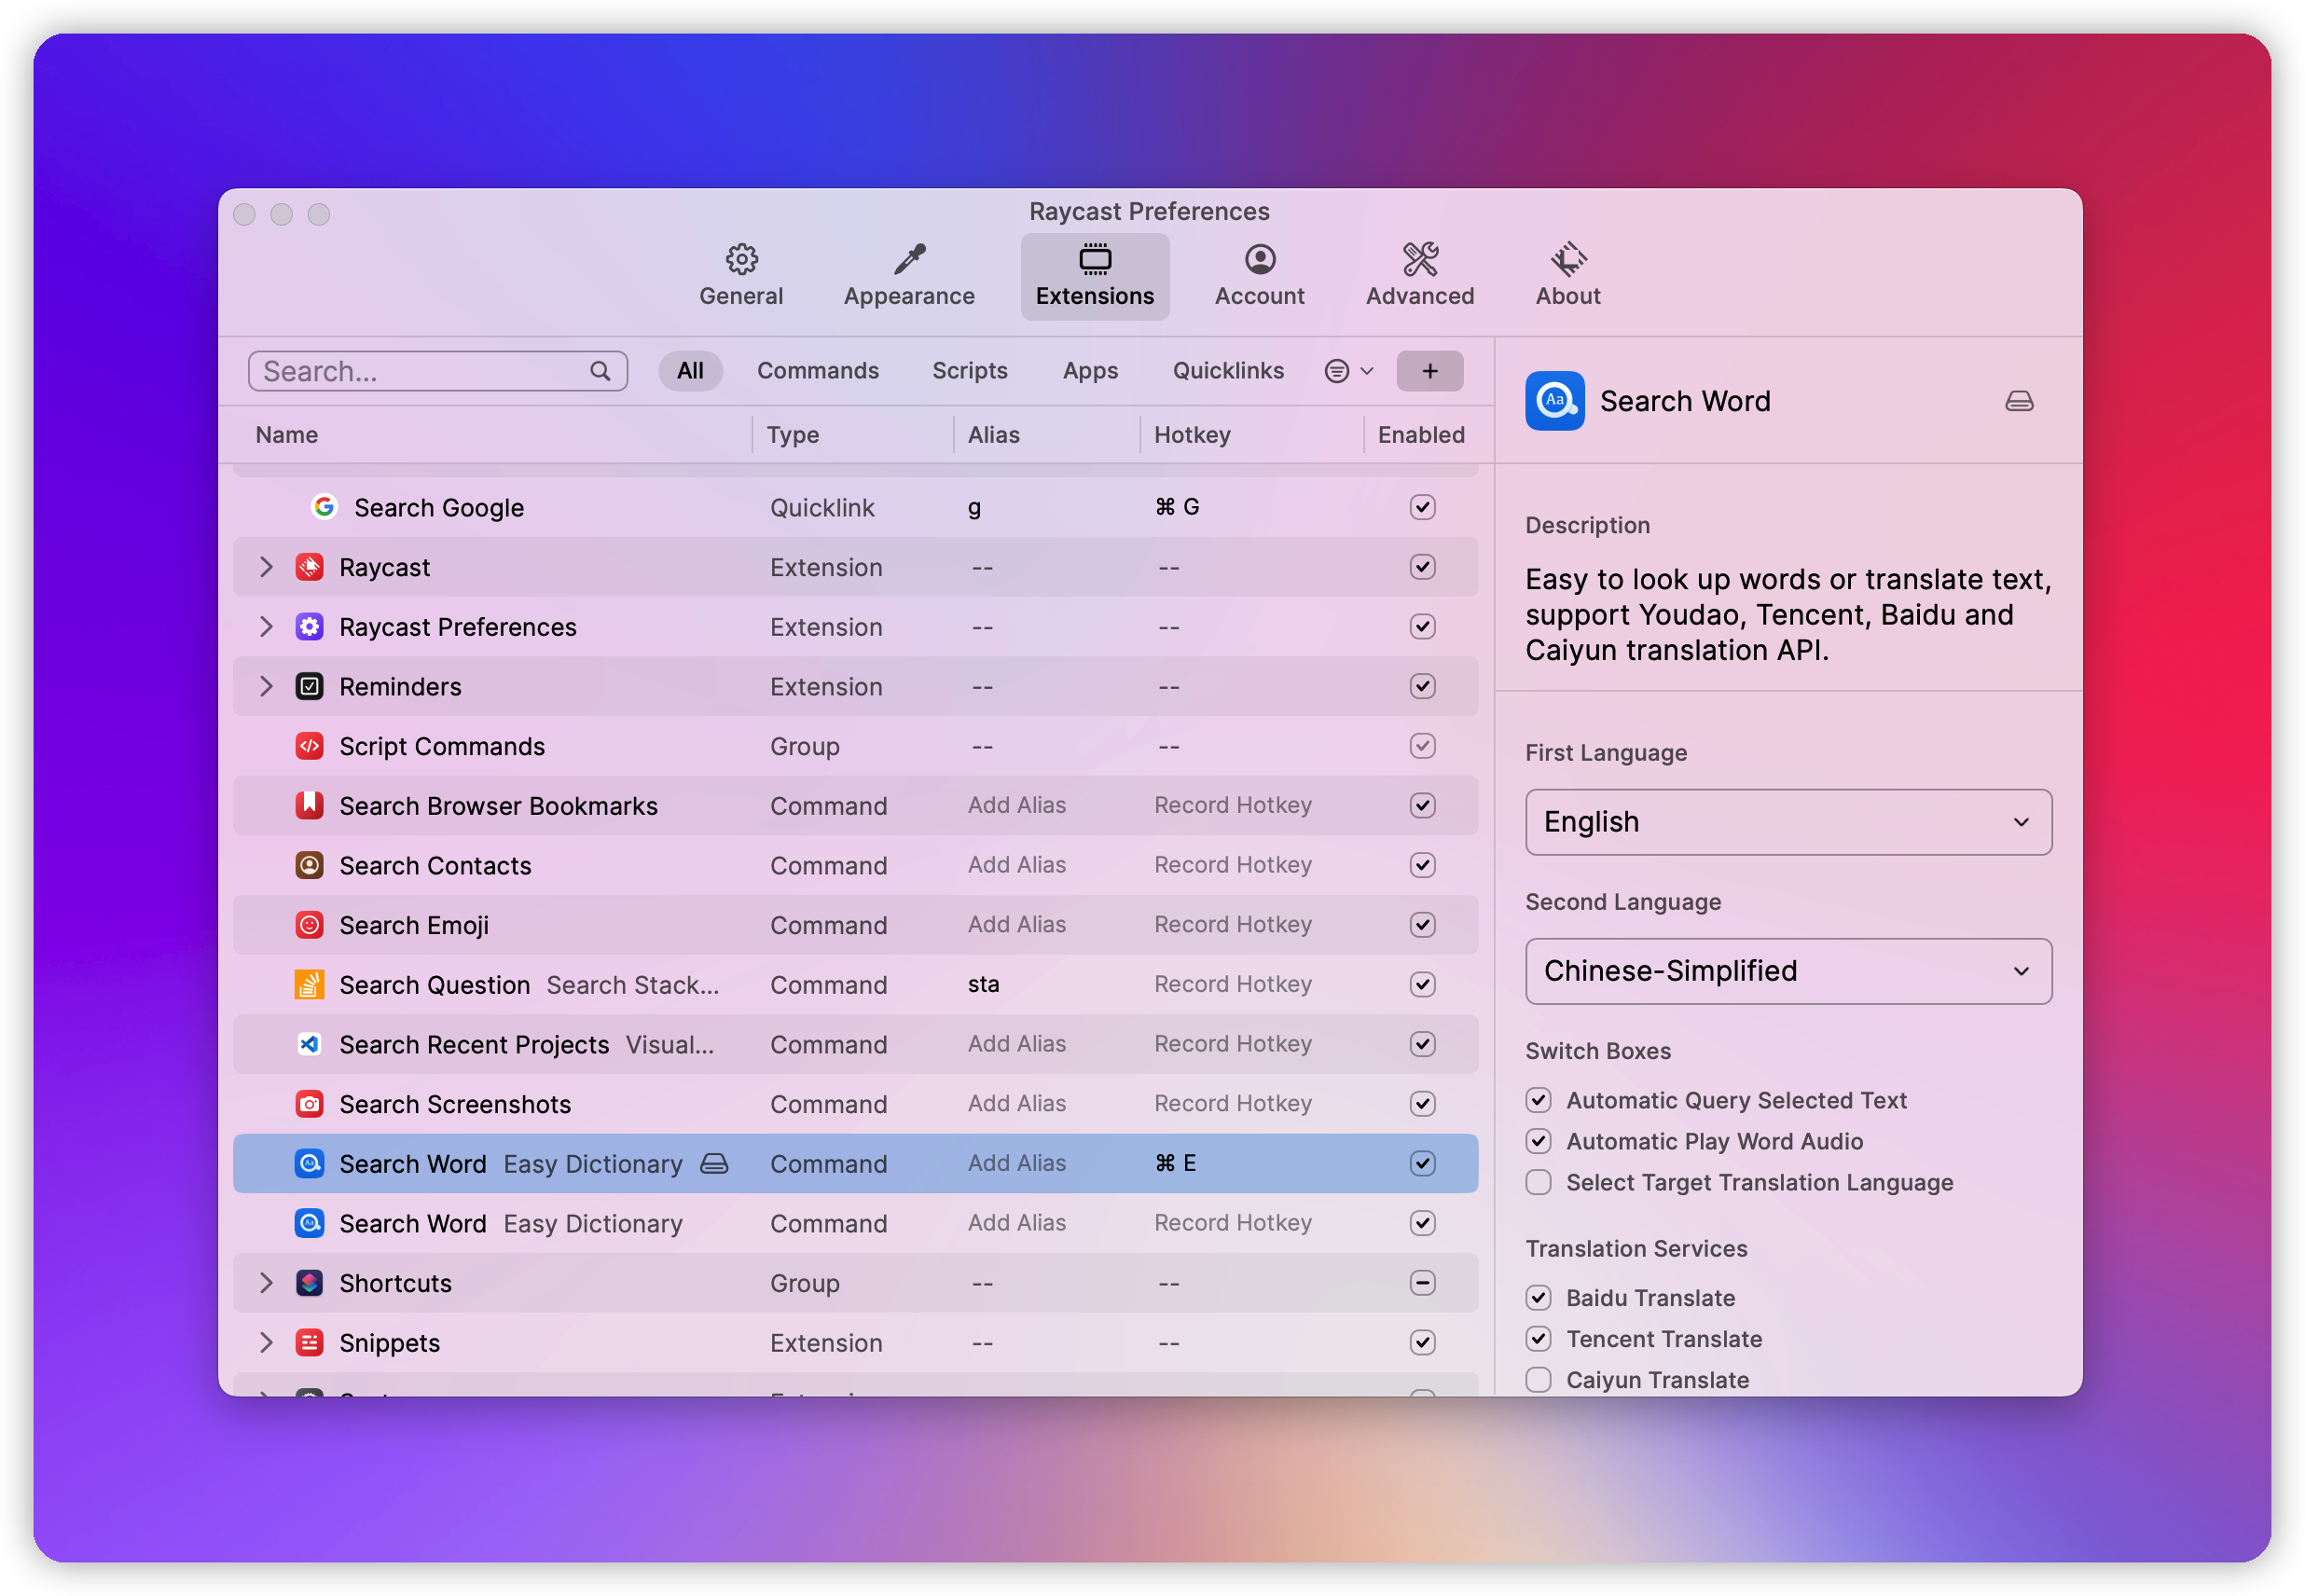The width and height of the screenshot is (2305, 1596).
Task: Open the Second Language Chinese-Simplified dropdown
Action: pos(1787,971)
